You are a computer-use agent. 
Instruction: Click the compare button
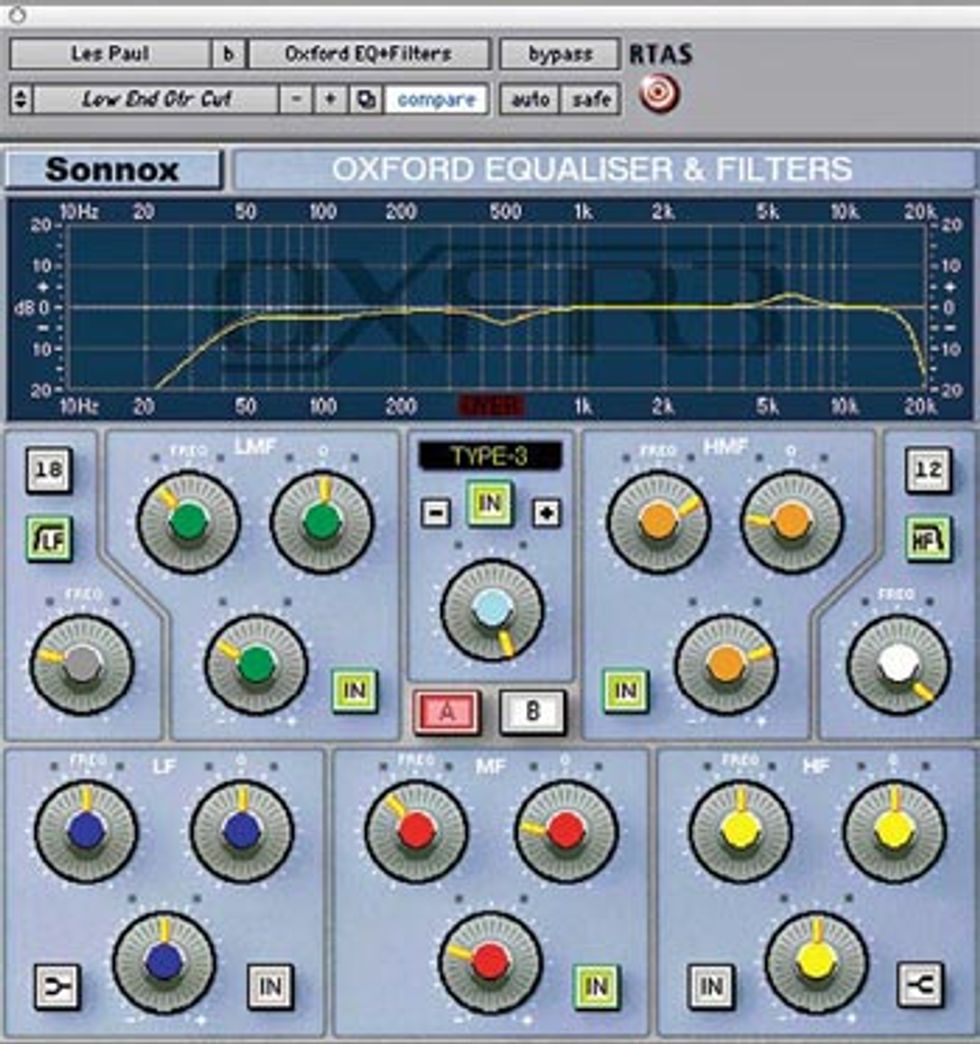tap(436, 100)
